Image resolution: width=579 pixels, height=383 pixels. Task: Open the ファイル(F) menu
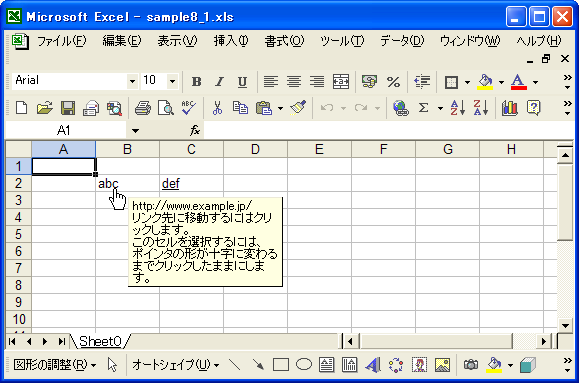(61, 41)
